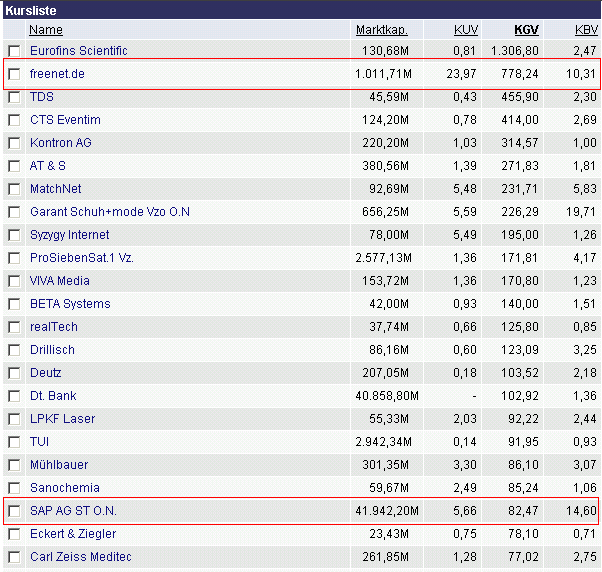Open the Kontron AG link
The width and height of the screenshot is (602, 572).
click(x=60, y=143)
